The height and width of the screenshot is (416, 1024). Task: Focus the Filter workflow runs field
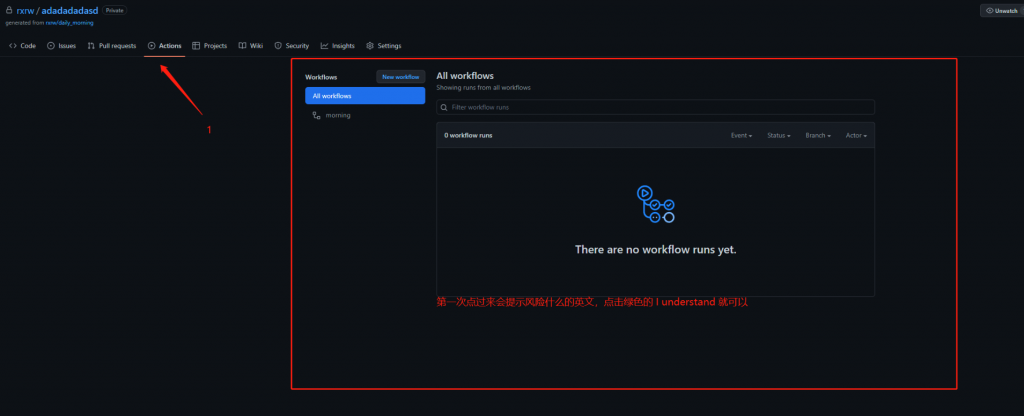[655, 107]
